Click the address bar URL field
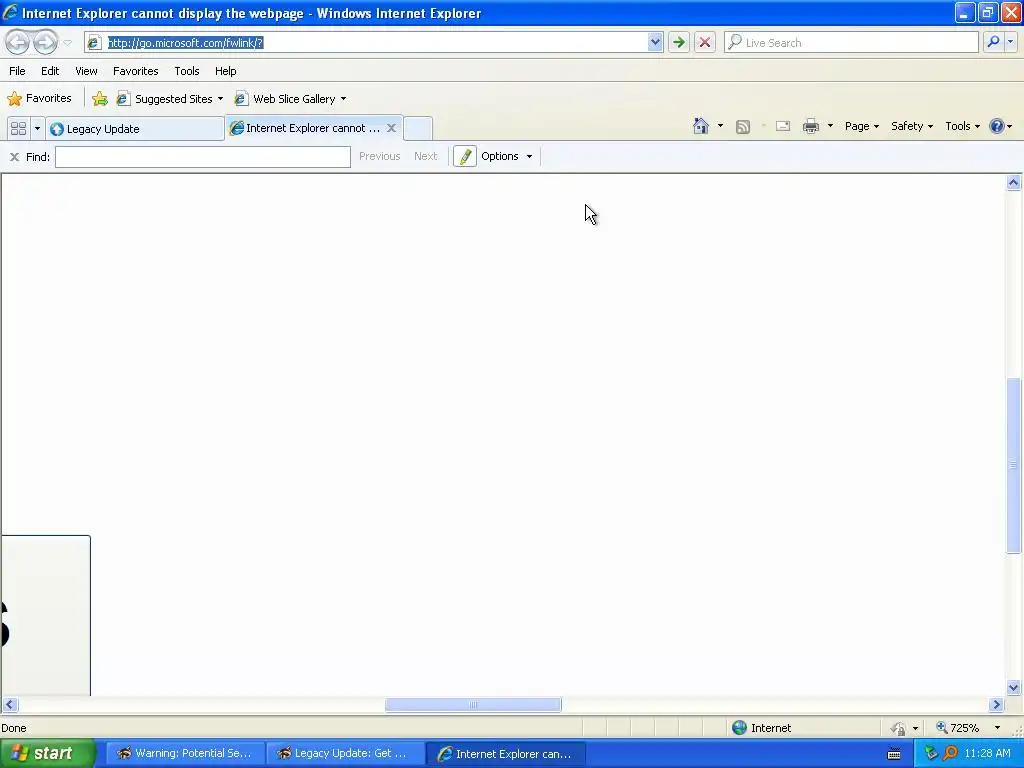Image resolution: width=1024 pixels, height=768 pixels. click(376, 42)
